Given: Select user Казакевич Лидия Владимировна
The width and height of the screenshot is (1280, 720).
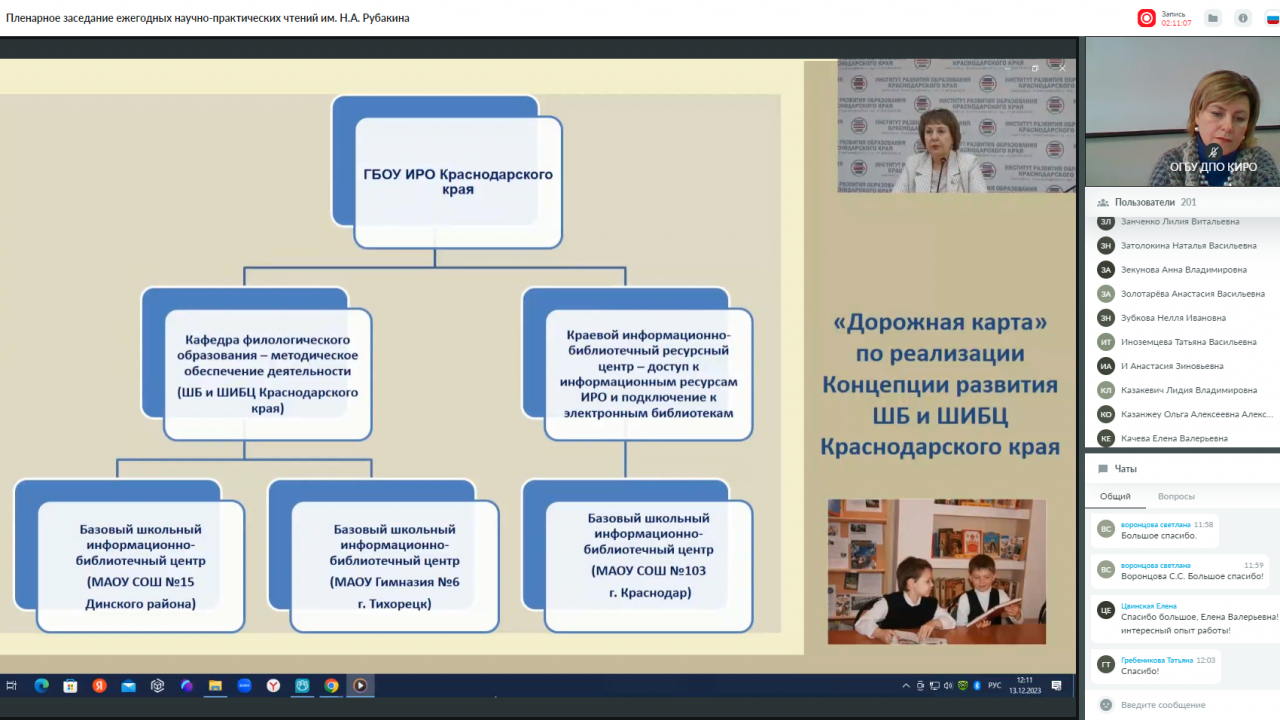Looking at the screenshot, I should point(1188,390).
